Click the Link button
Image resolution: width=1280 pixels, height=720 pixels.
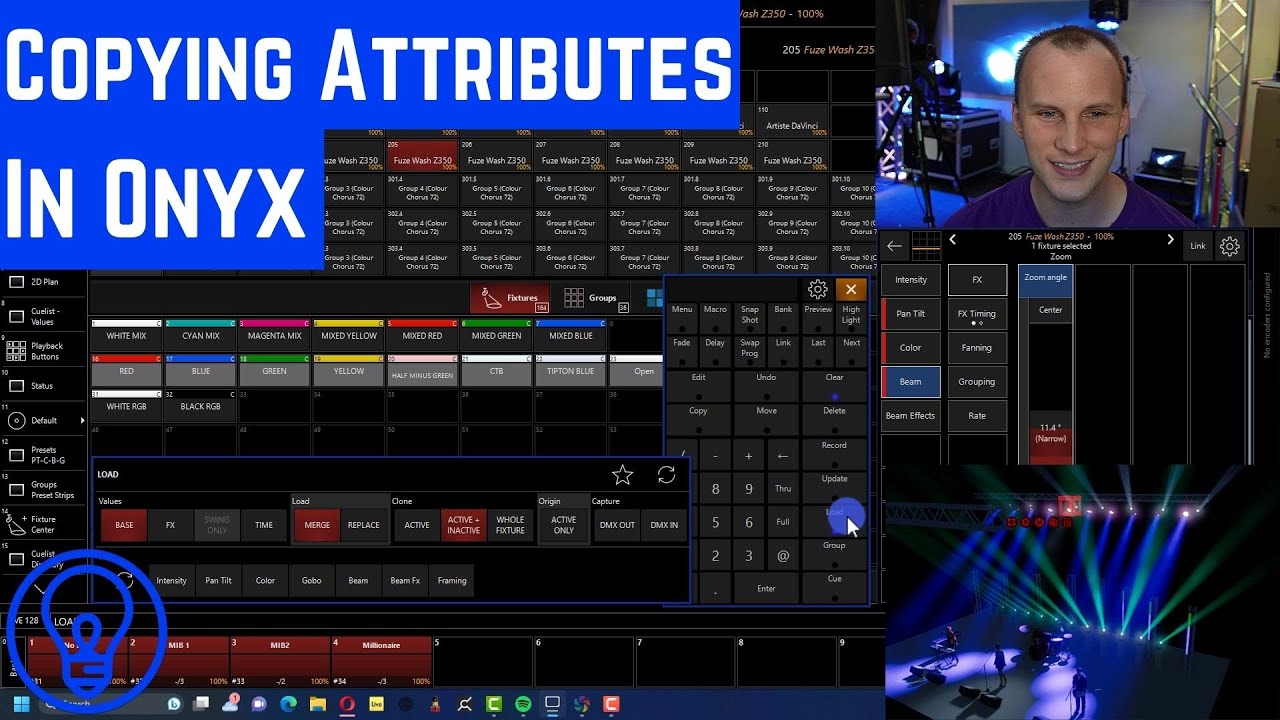[x=1197, y=246]
